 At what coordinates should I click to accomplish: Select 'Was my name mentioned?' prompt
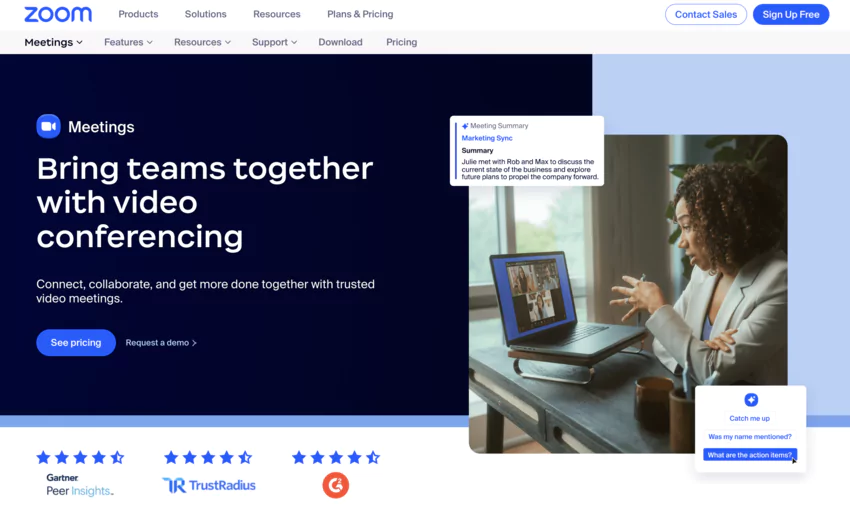[750, 436]
